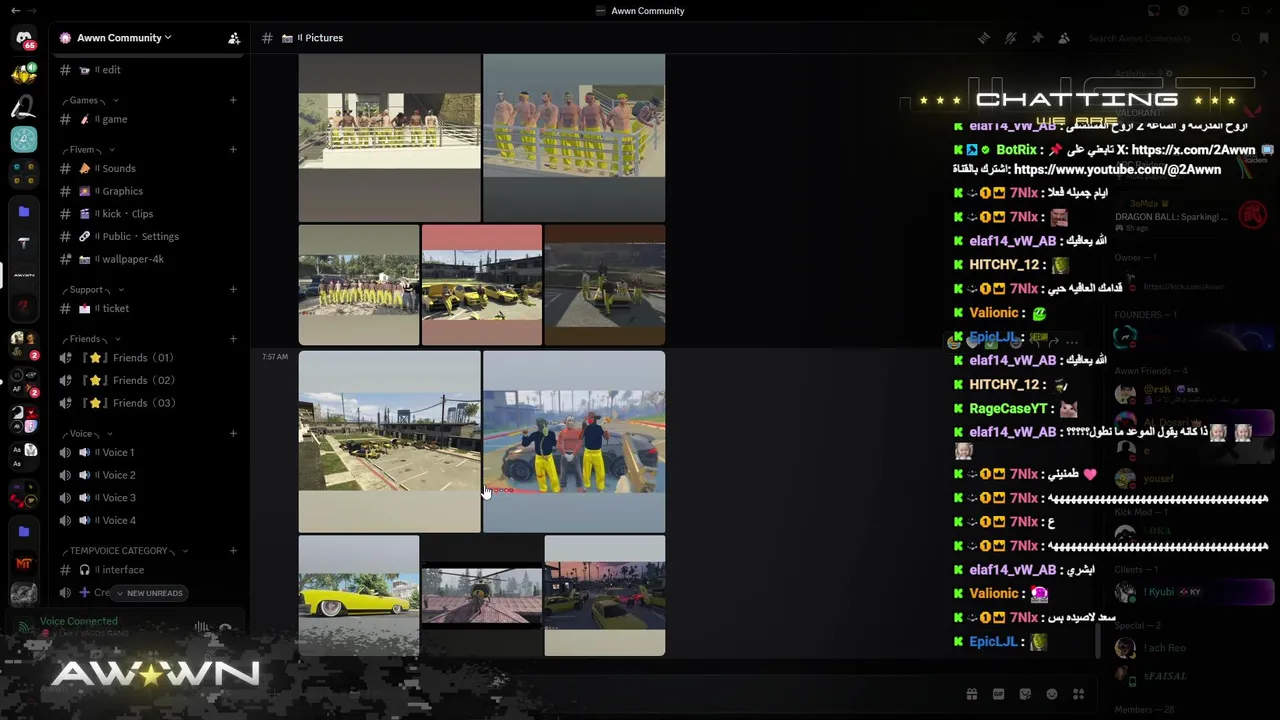Click the Voice Connected status text
Image resolution: width=1280 pixels, height=720 pixels.
tap(78, 621)
